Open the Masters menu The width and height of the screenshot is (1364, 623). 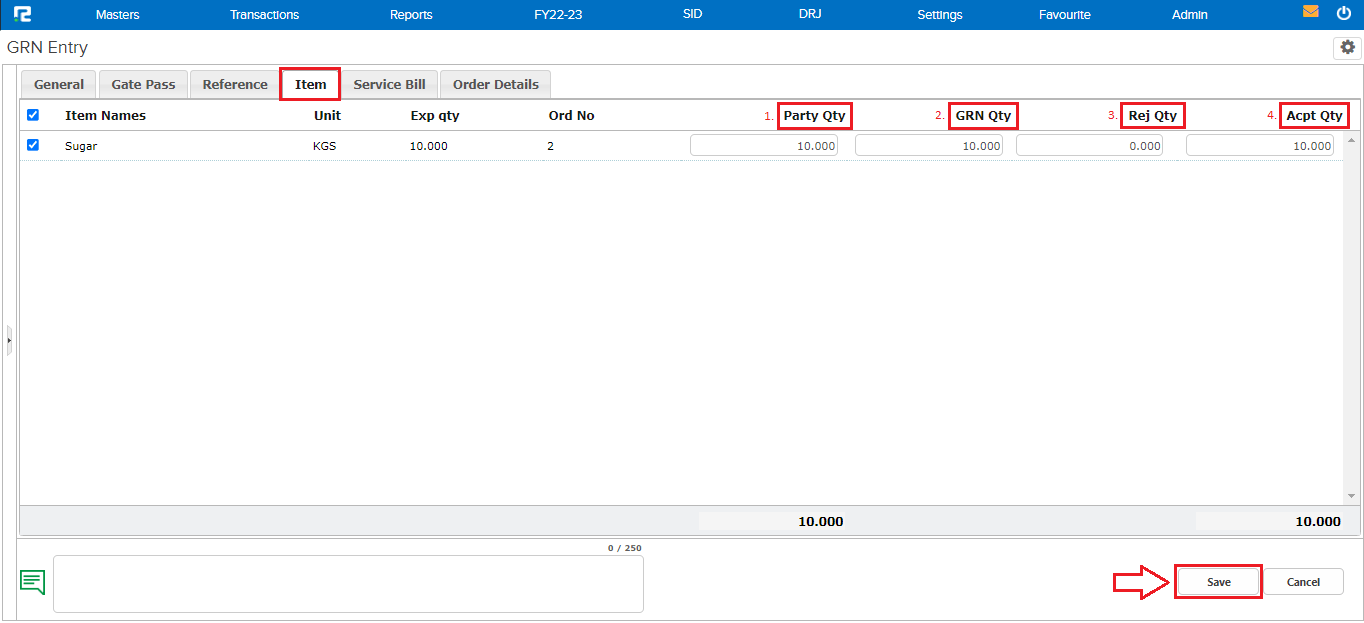117,15
